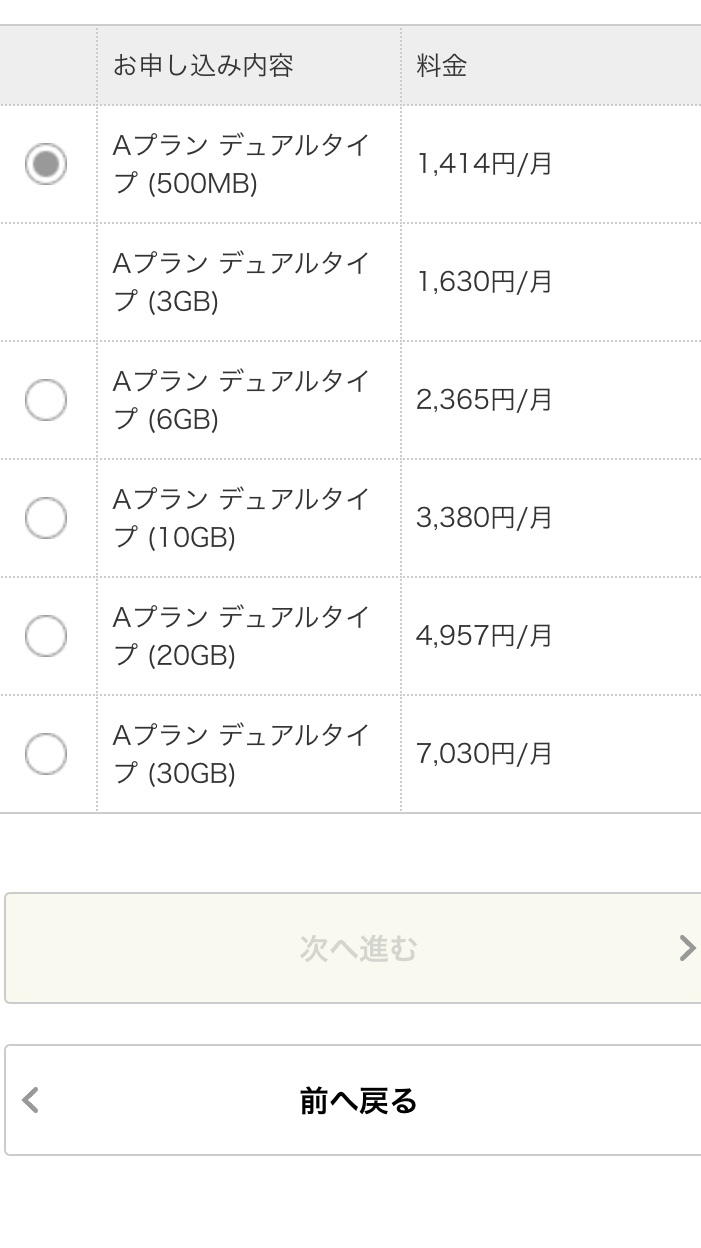This screenshot has height=1248, width=701.
Task: Click the 7,030円/月 price cell
Action: pyautogui.click(x=487, y=753)
